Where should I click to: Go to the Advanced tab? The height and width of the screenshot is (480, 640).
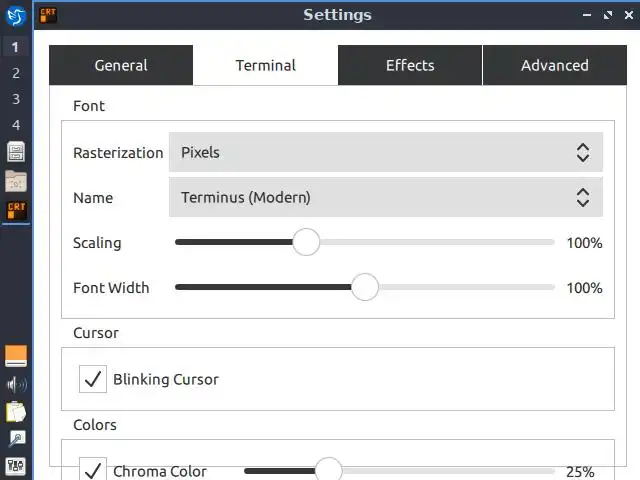[554, 65]
